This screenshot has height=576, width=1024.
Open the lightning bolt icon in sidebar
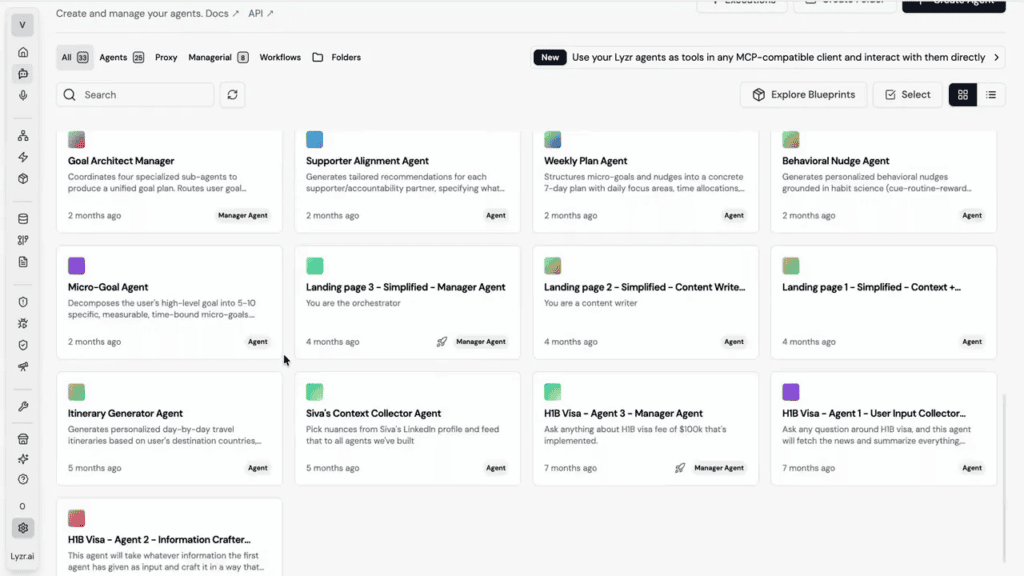pyautogui.click(x=23, y=157)
